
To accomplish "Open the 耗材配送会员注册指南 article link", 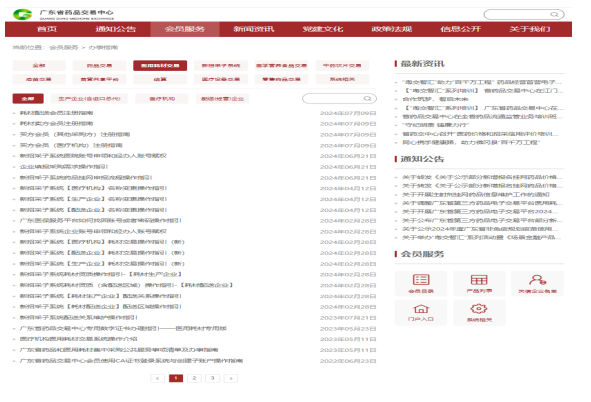I will pyautogui.click(x=57, y=113).
